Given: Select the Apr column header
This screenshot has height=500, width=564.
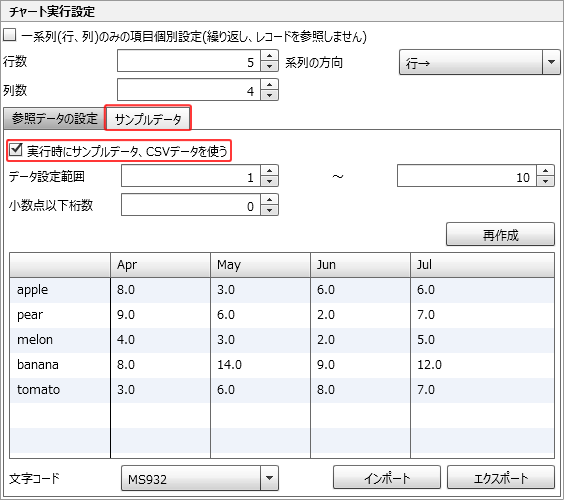Looking at the screenshot, I should click(160, 265).
